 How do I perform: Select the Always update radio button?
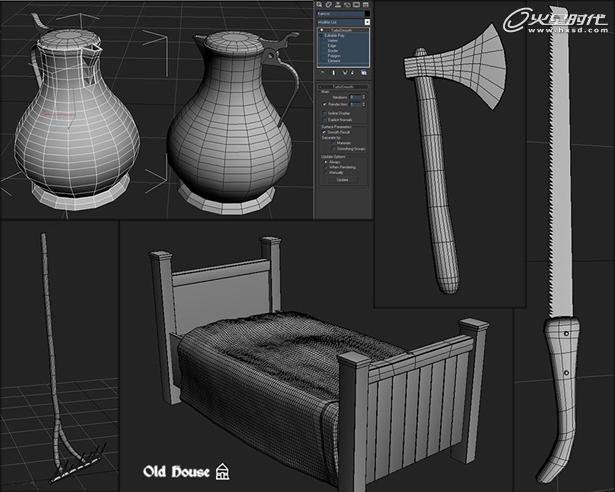point(326,162)
